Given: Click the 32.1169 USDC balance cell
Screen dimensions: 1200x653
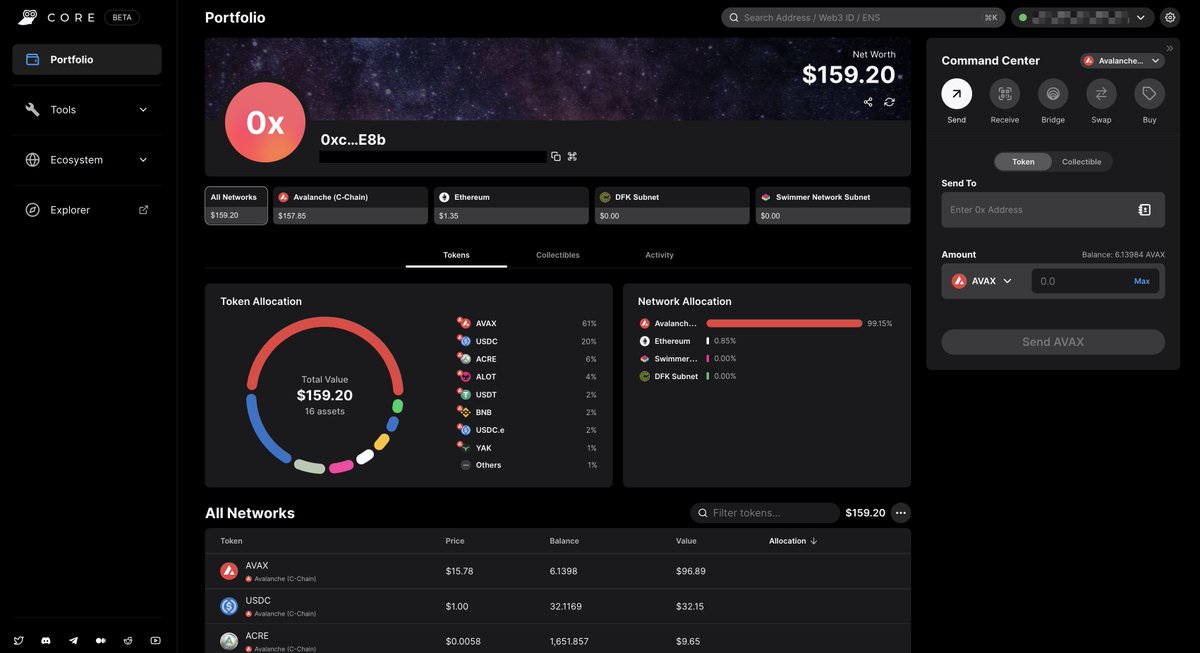Looking at the screenshot, I should click(566, 606).
